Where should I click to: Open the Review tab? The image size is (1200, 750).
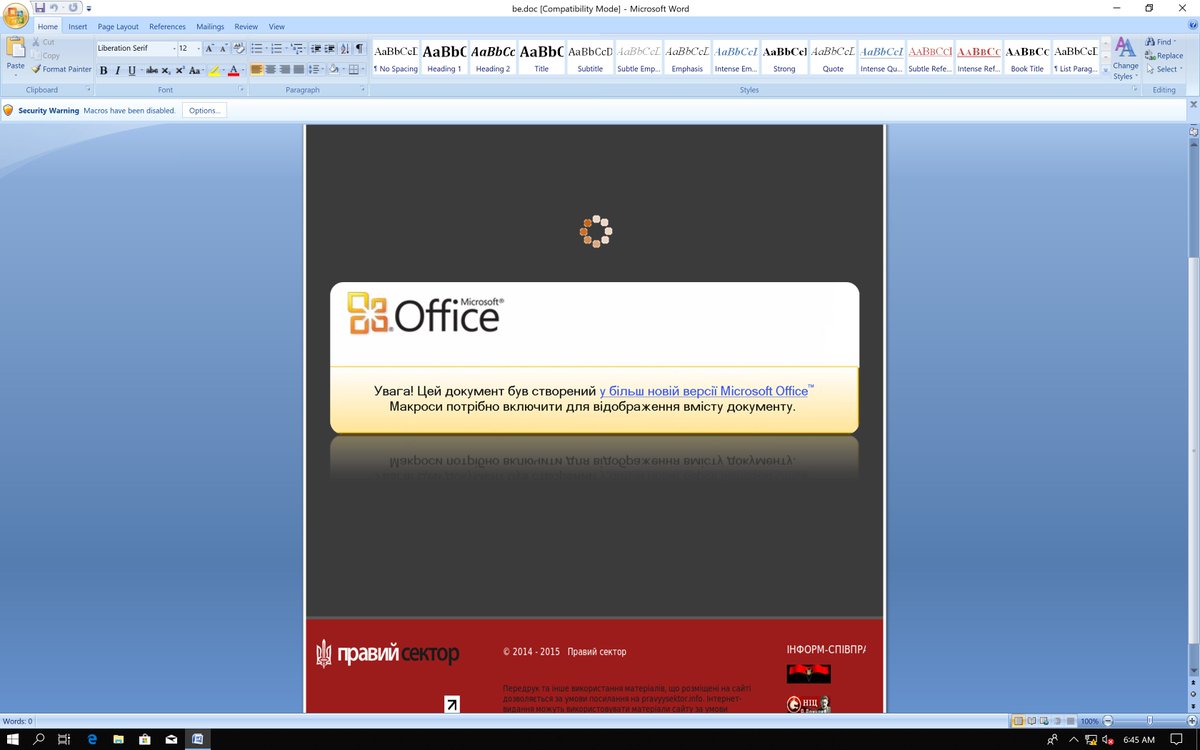[x=246, y=27]
